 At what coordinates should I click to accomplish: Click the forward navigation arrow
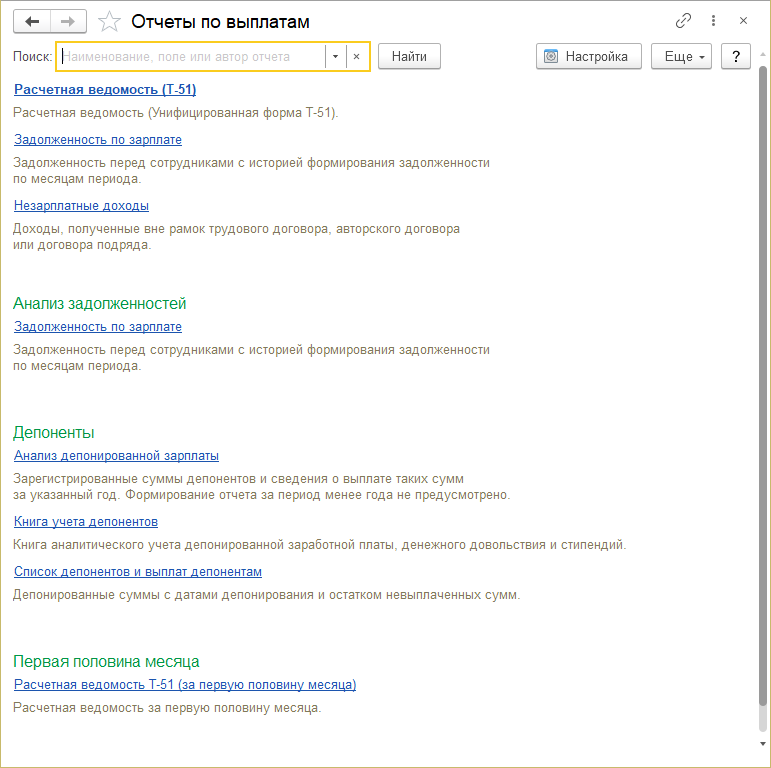68,21
